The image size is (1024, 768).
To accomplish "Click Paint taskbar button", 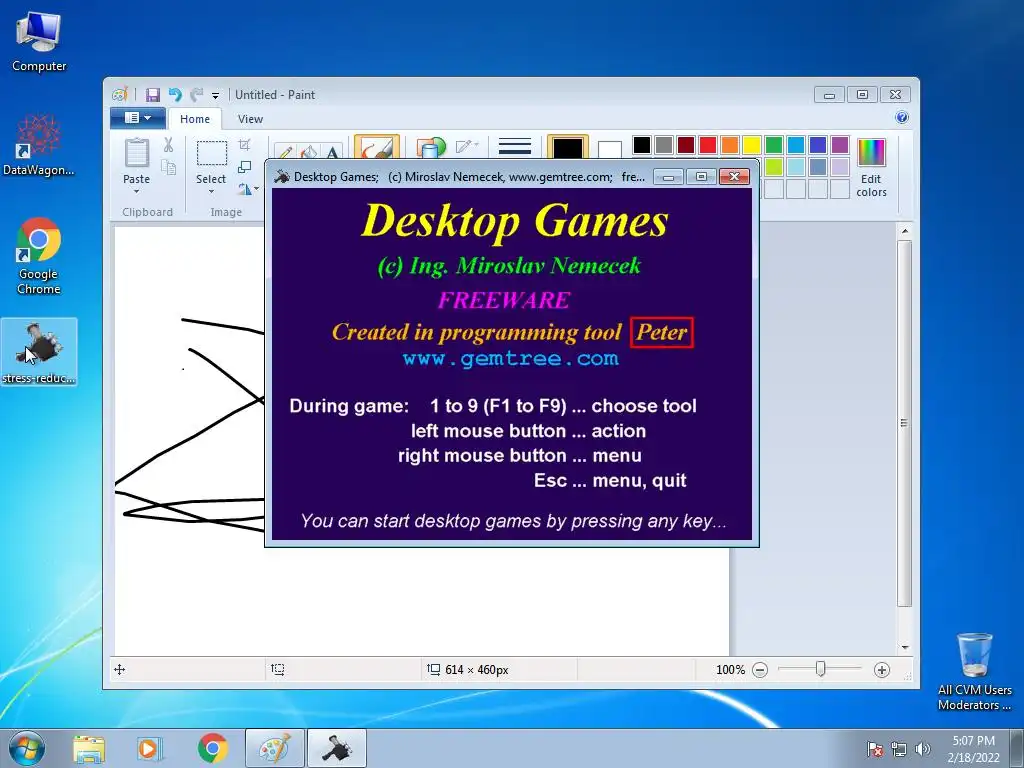I will coord(275,748).
